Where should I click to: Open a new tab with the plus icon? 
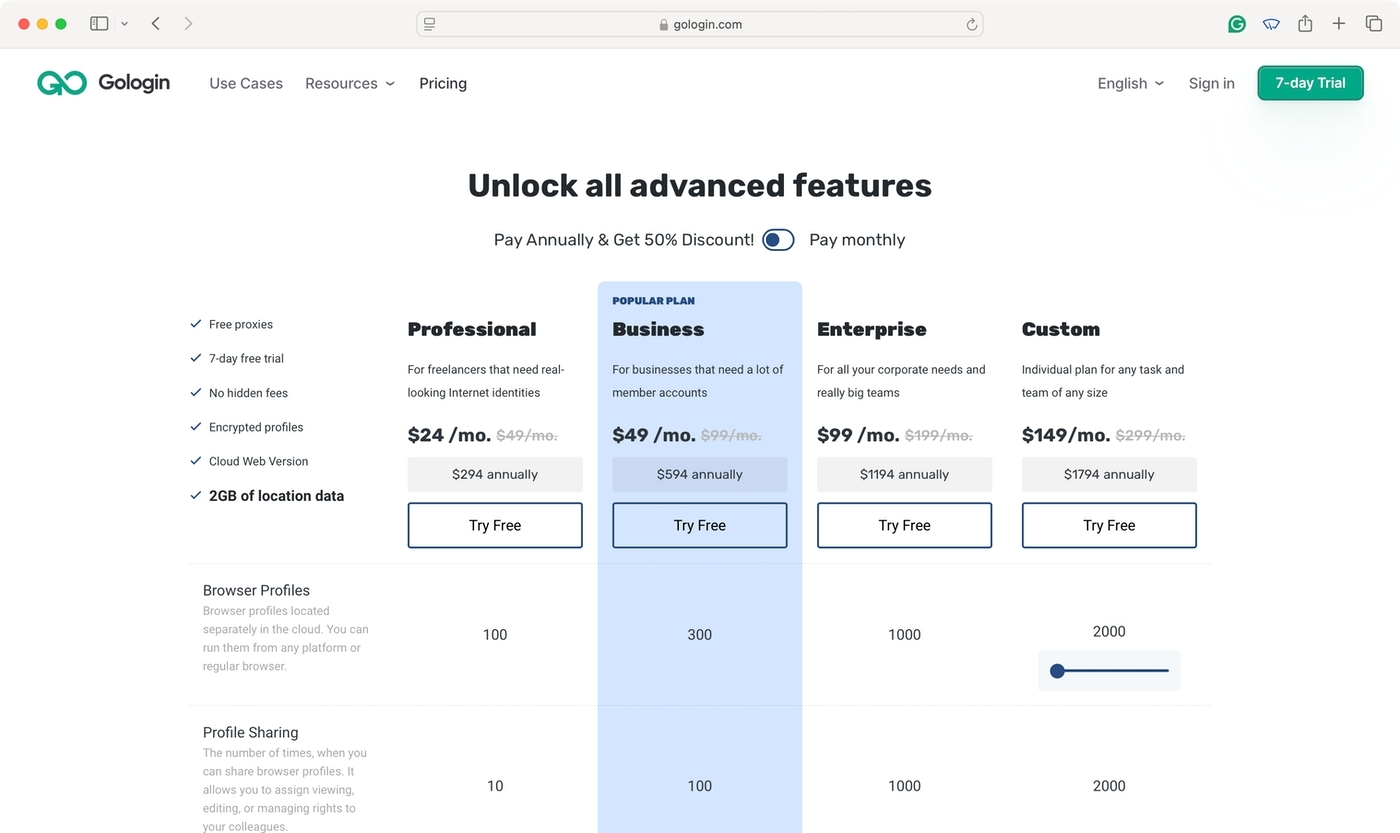coord(1339,23)
